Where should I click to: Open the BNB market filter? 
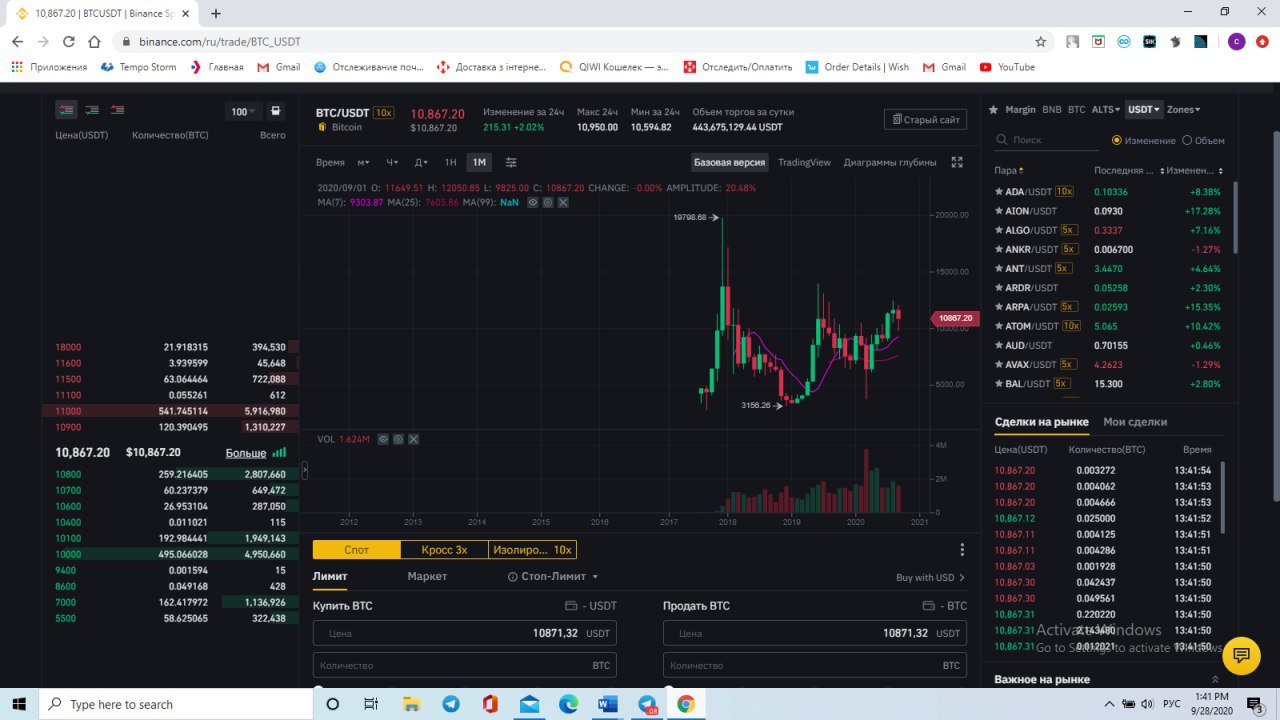point(1052,109)
